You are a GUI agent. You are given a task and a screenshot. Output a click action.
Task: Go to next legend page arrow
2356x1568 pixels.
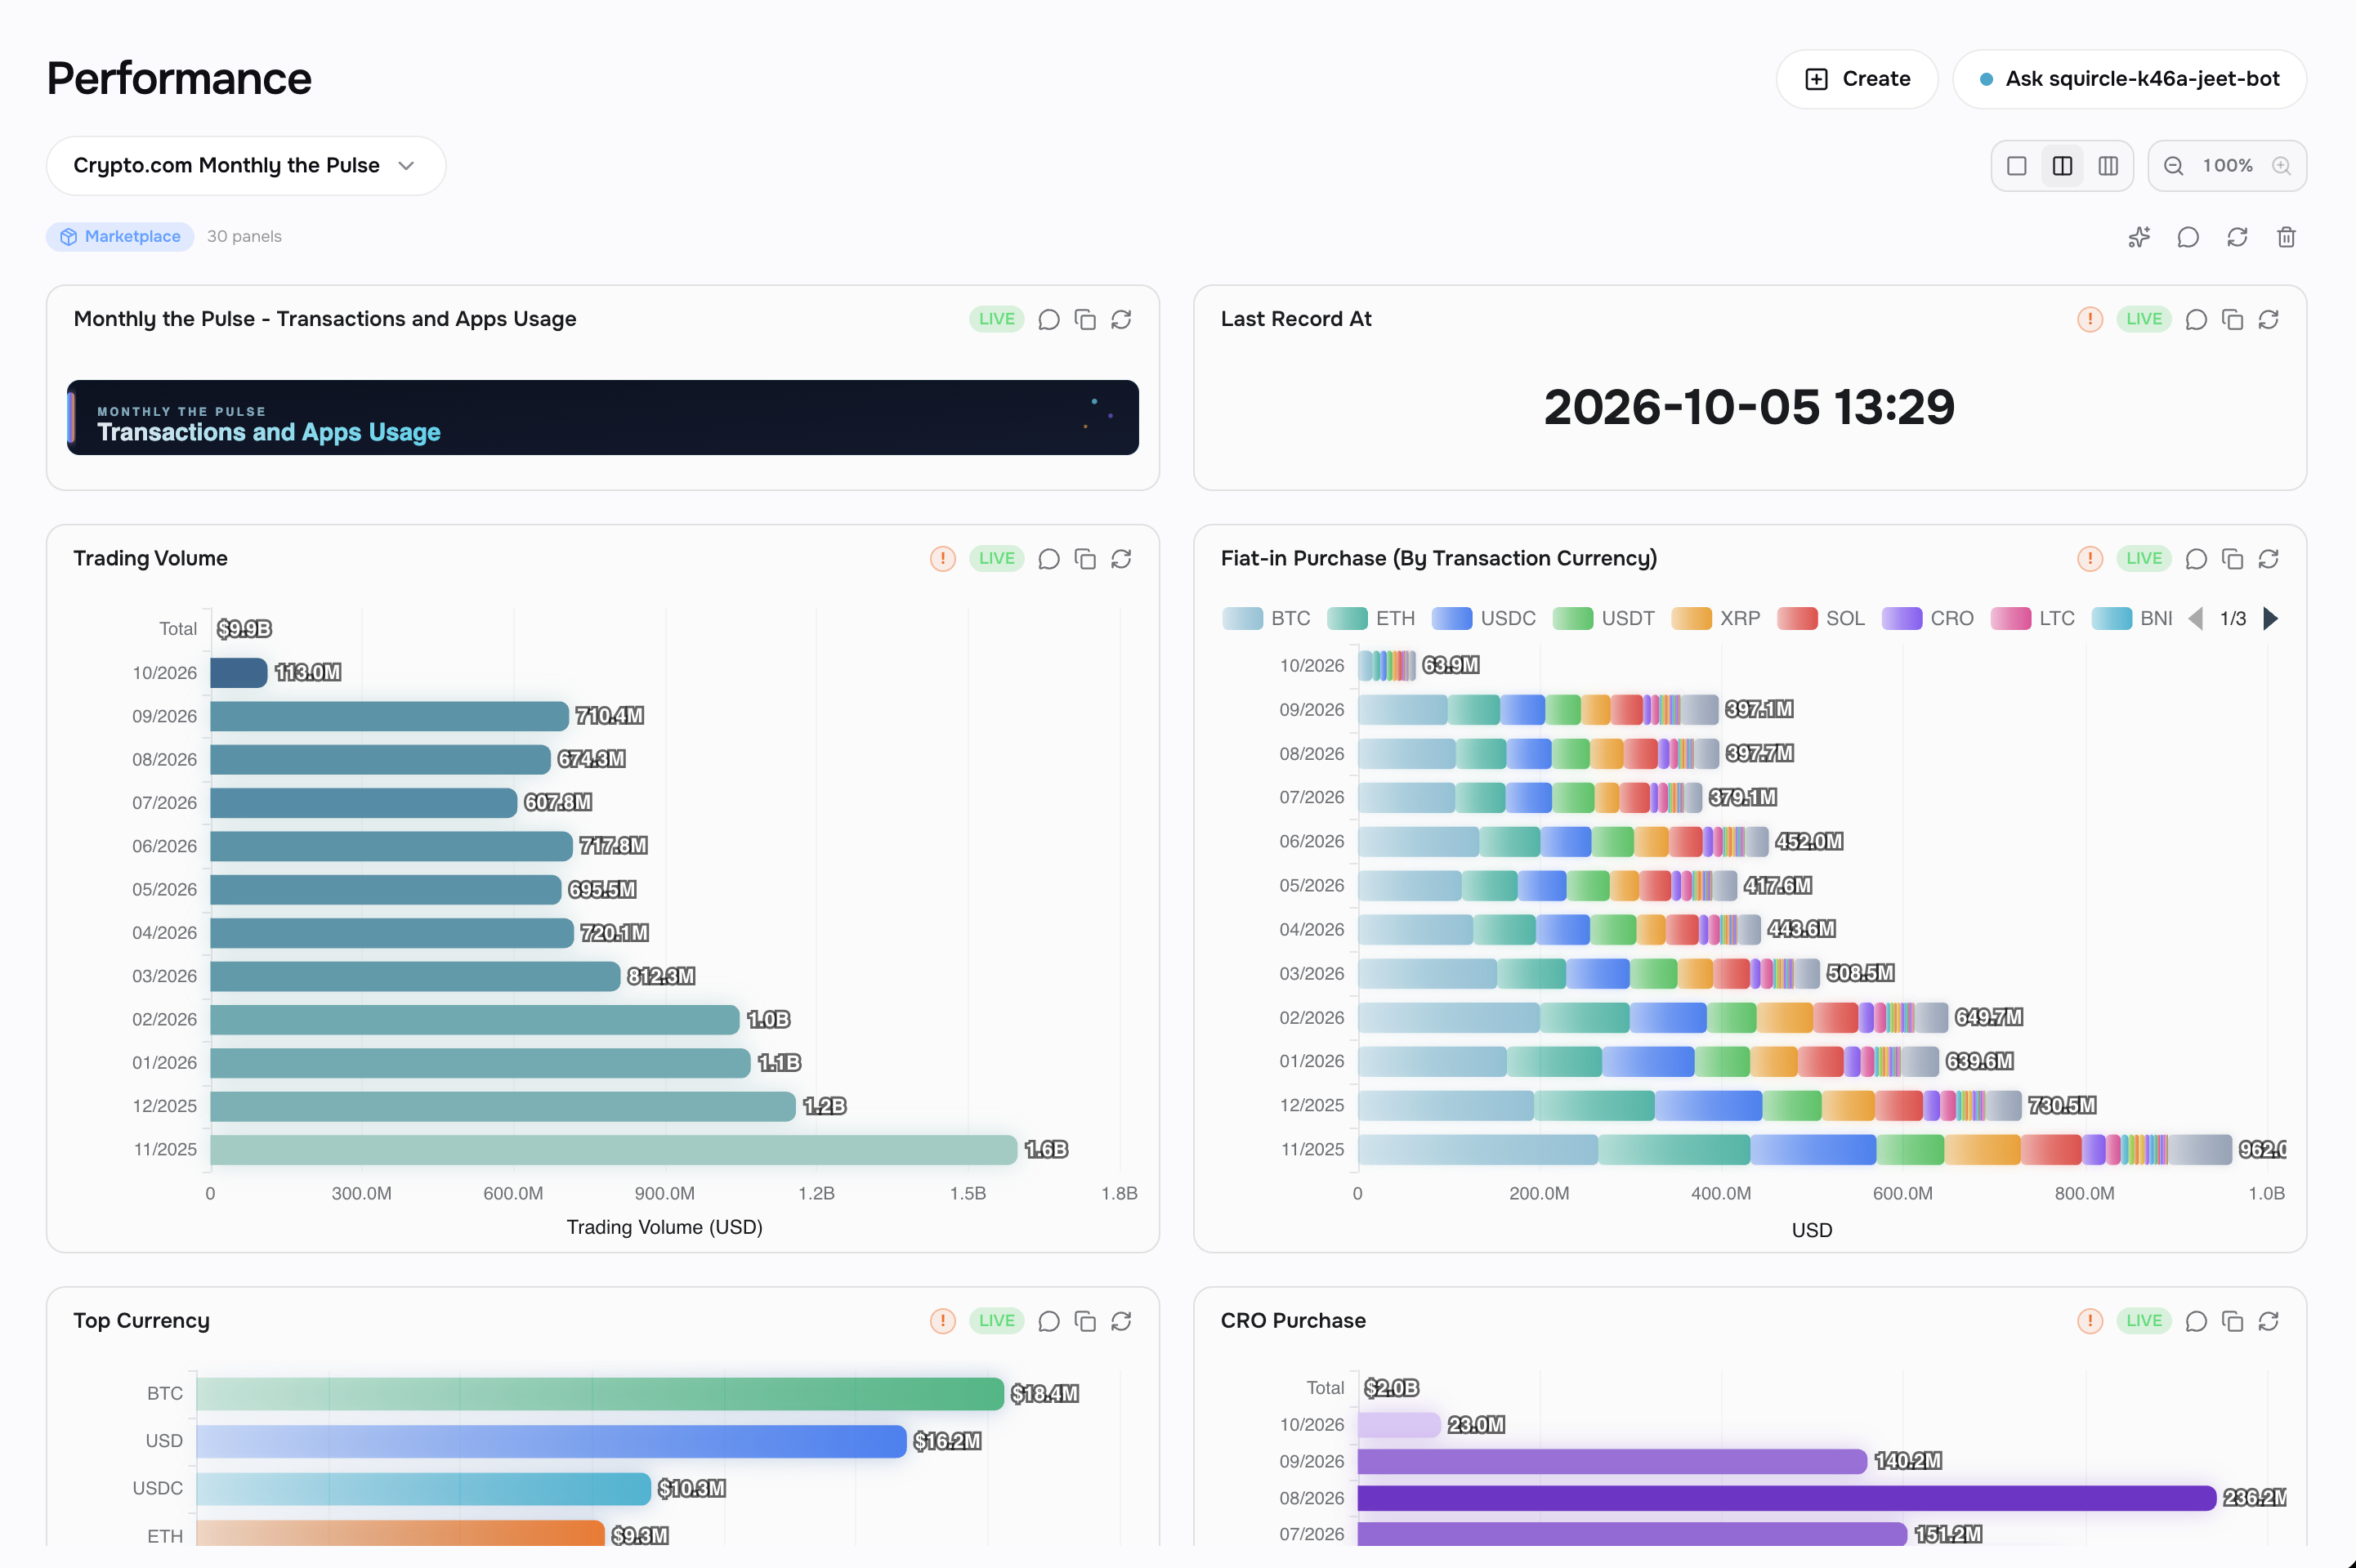[x=2271, y=619]
